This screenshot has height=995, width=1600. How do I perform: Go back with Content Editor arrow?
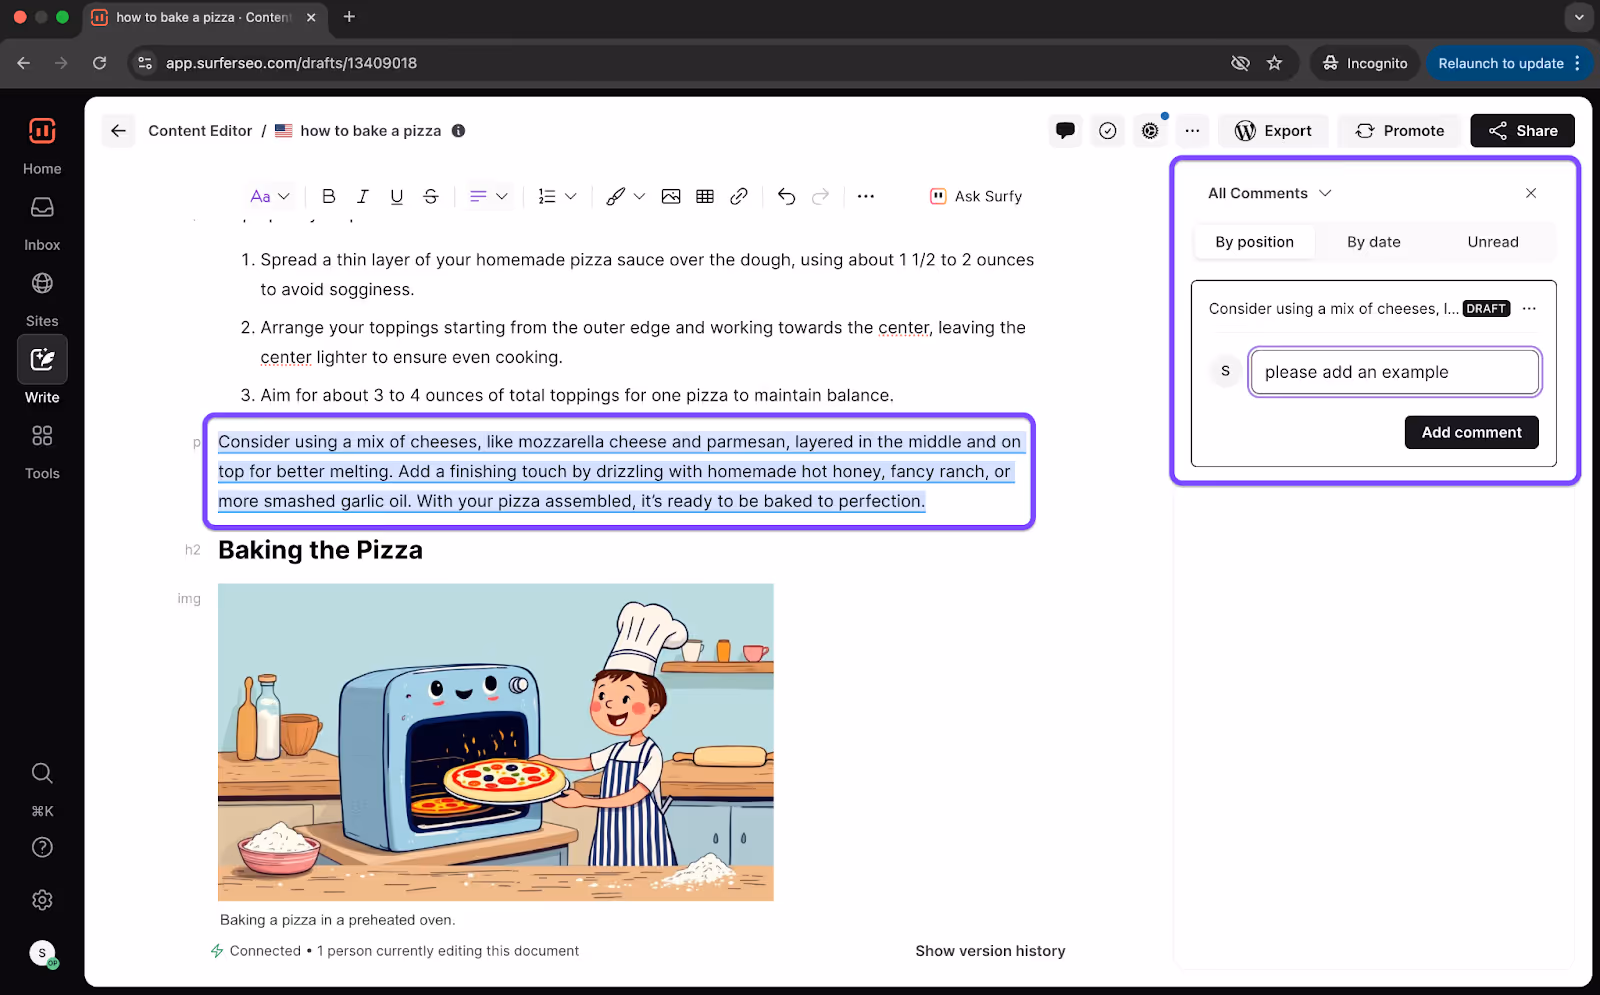click(x=118, y=131)
